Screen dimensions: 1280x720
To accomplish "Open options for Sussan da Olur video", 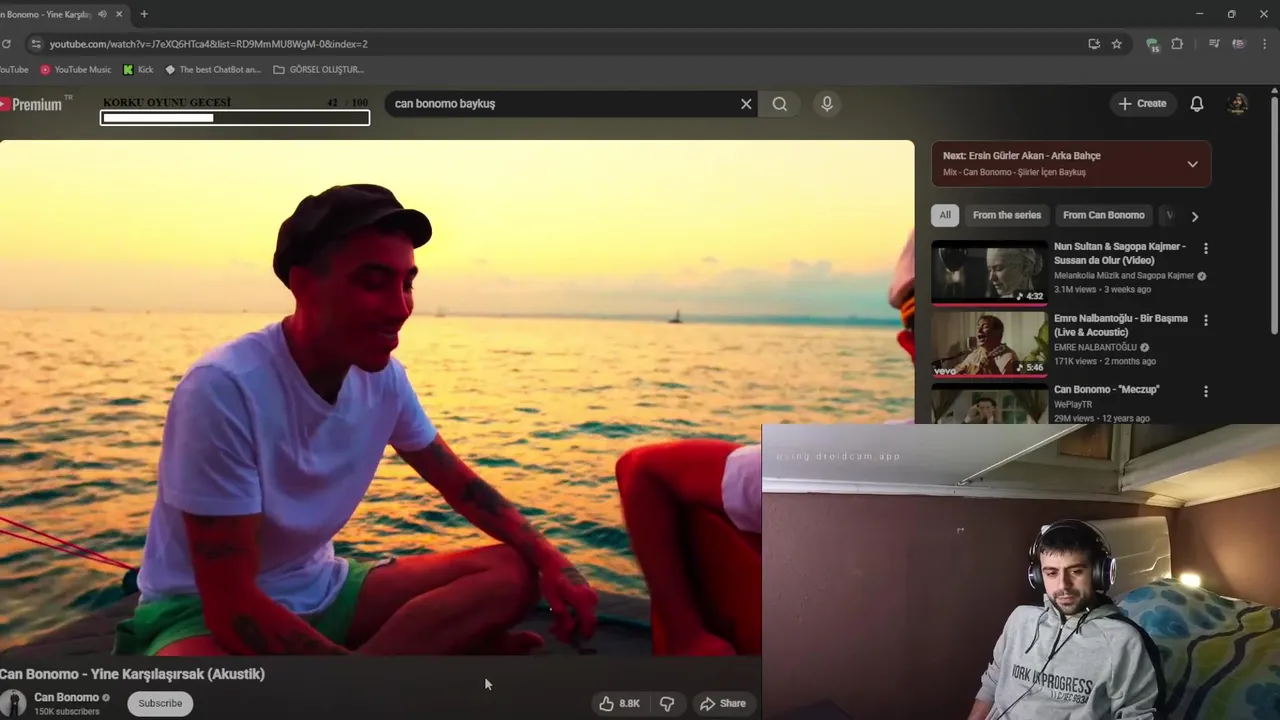I will click(x=1206, y=248).
